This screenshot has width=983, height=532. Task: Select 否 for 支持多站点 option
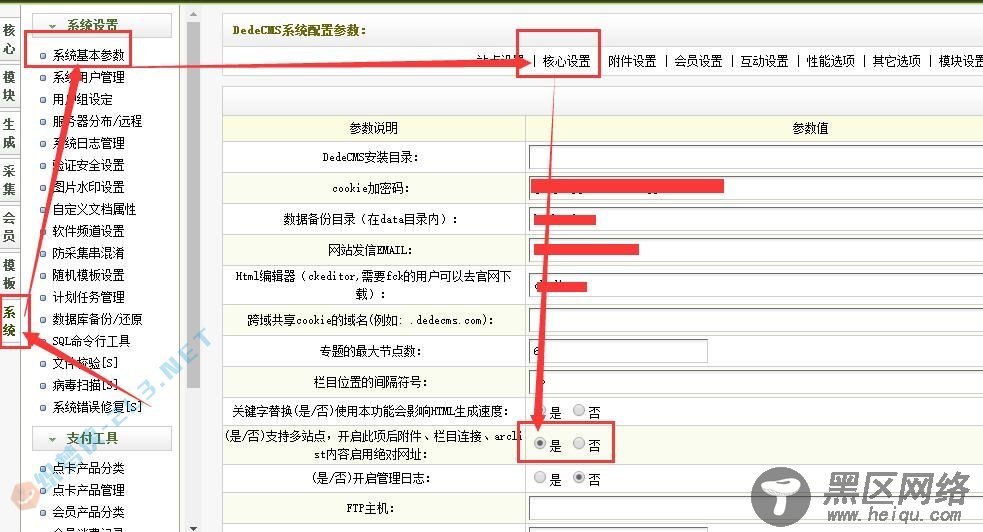pos(579,443)
